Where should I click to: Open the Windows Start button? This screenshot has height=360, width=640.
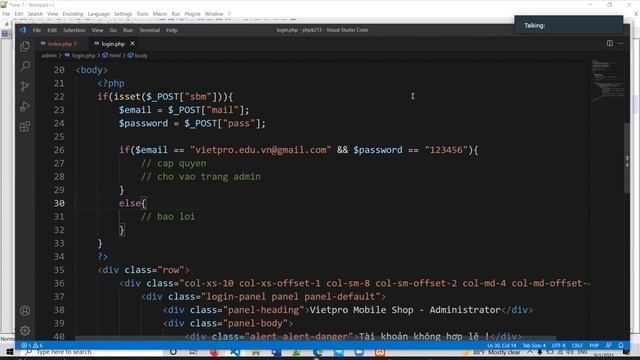pyautogui.click(x=9, y=352)
